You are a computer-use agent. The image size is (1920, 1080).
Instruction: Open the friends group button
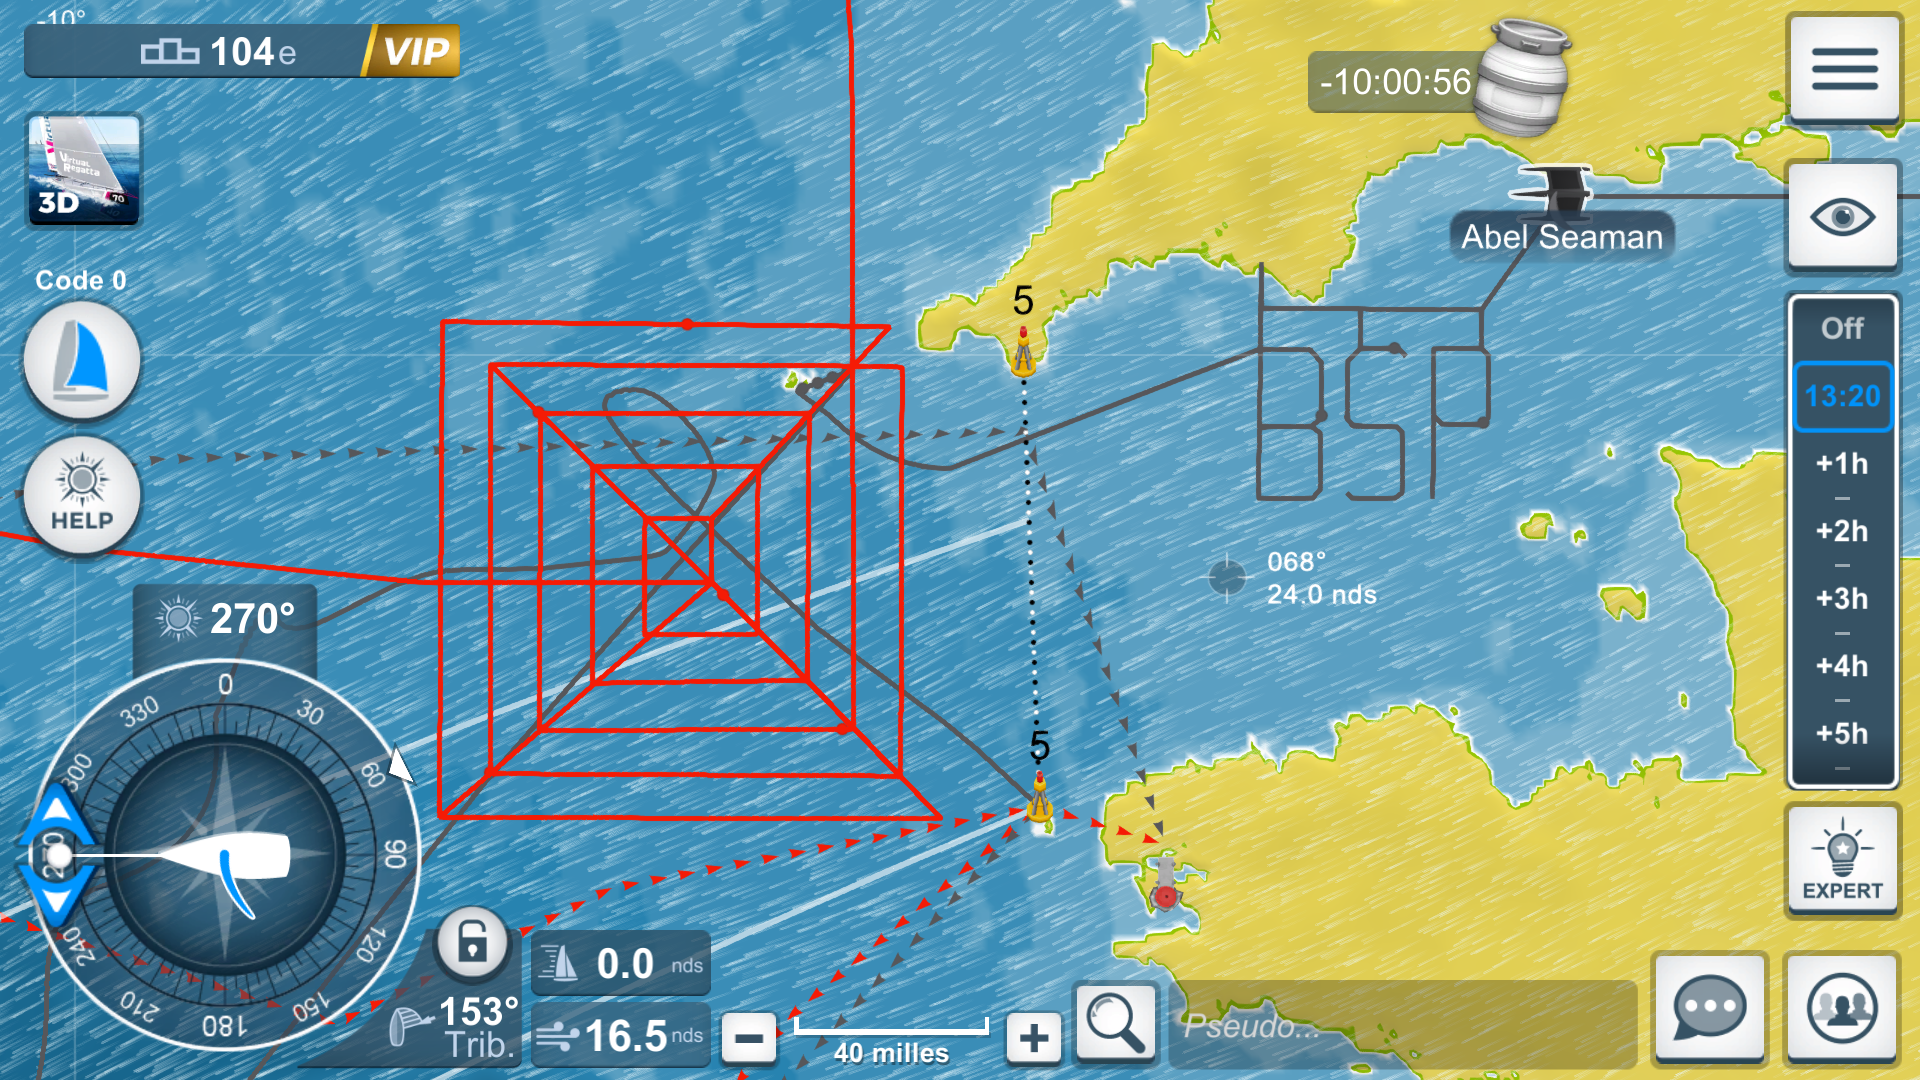[x=1841, y=1008]
